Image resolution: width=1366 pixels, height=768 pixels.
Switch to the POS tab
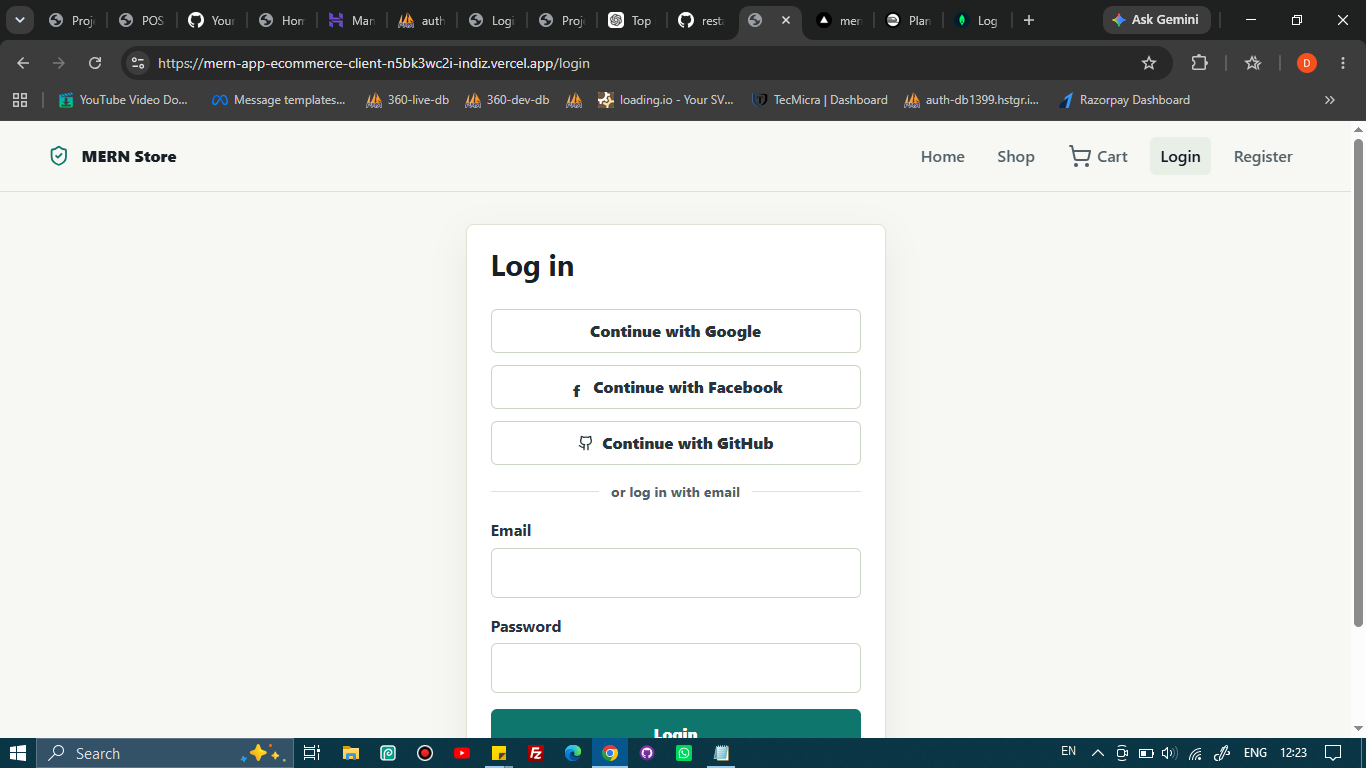(x=141, y=20)
